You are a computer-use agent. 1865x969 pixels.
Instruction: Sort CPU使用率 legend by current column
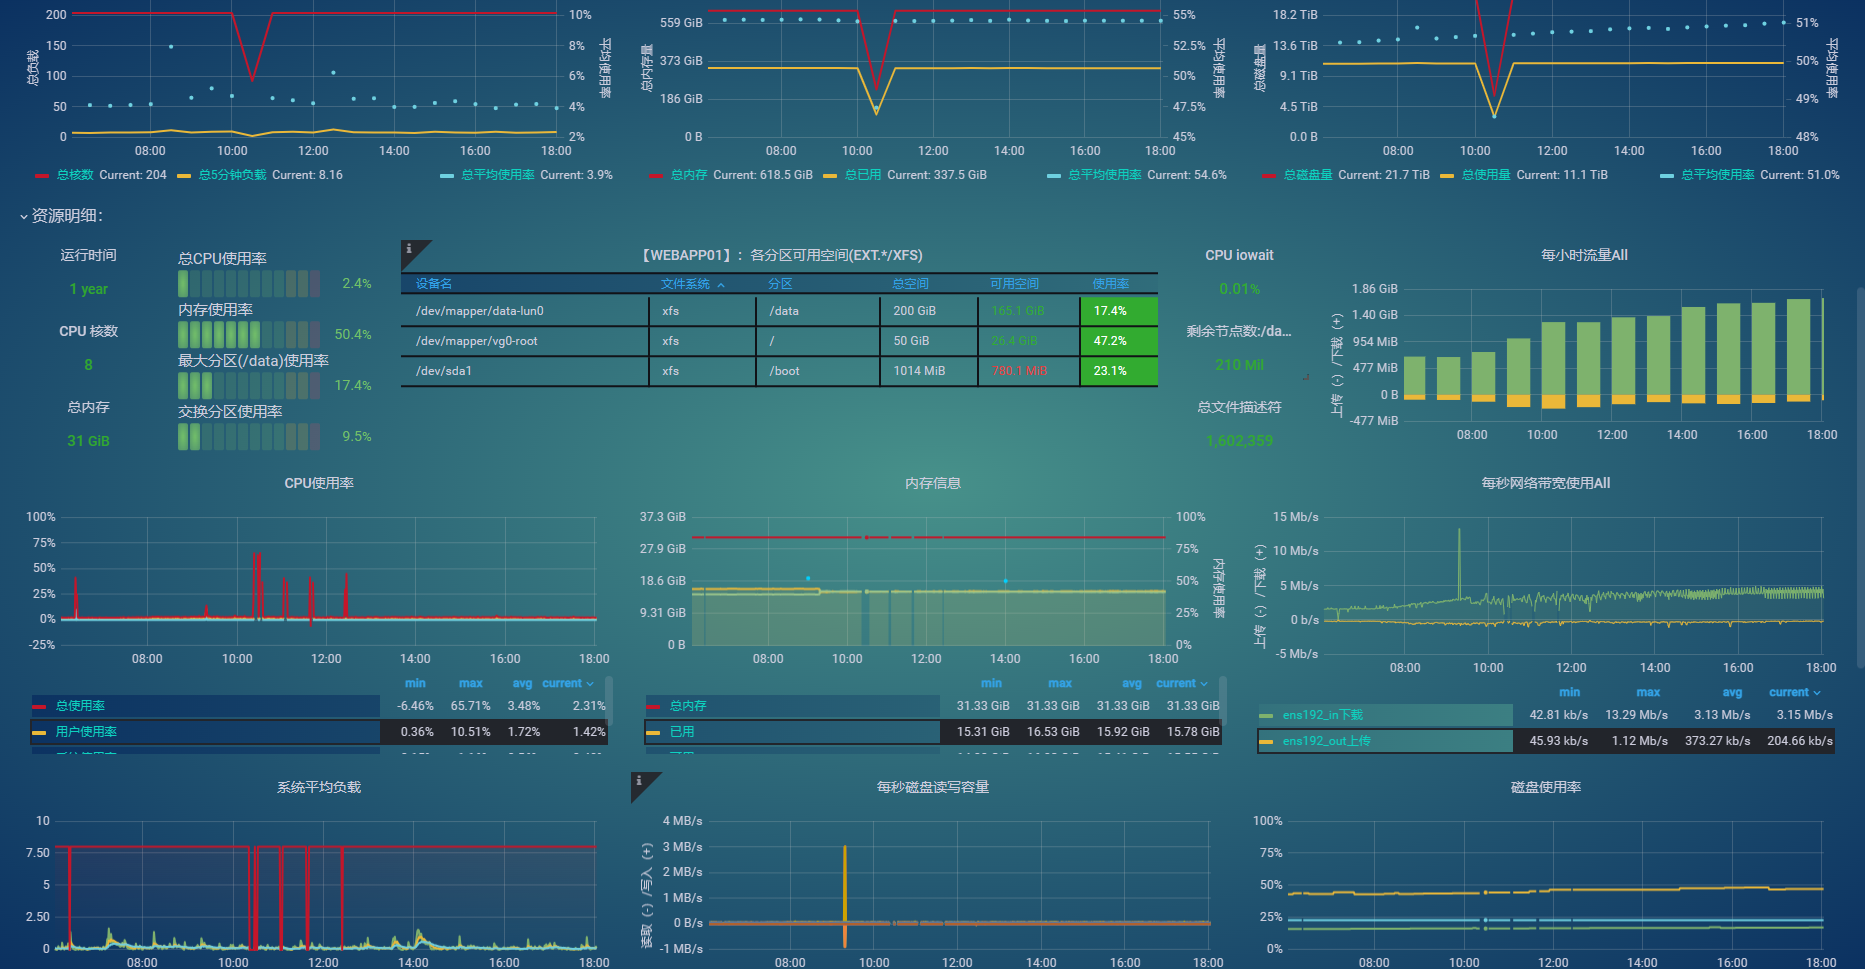pos(567,684)
